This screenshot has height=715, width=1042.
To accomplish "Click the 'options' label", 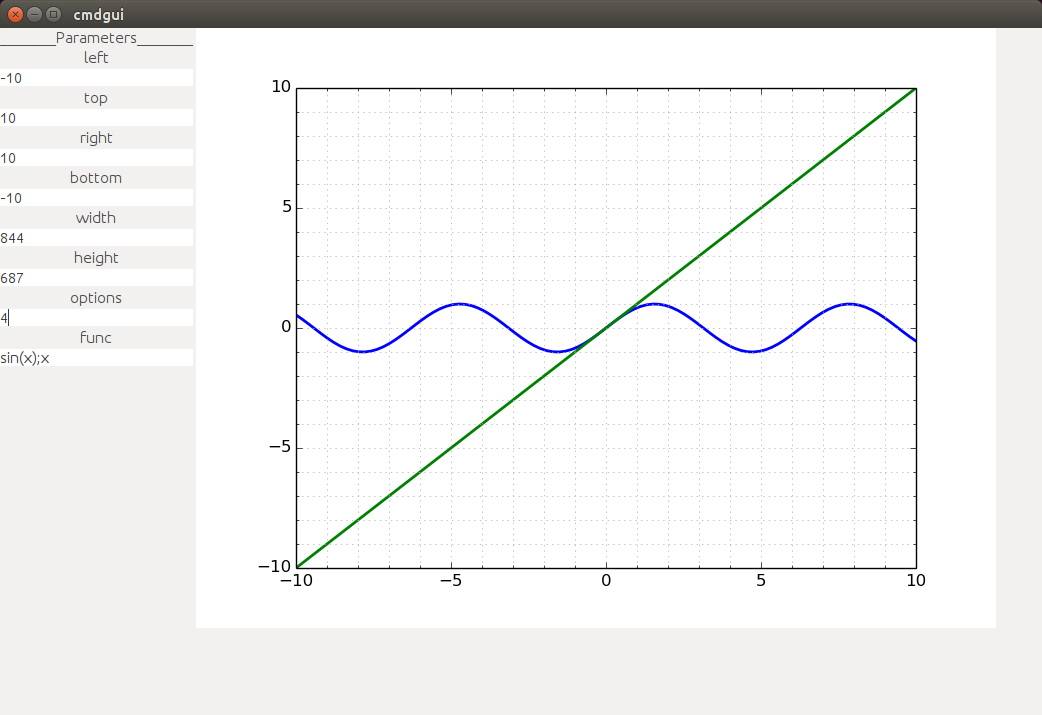I will pos(96,298).
